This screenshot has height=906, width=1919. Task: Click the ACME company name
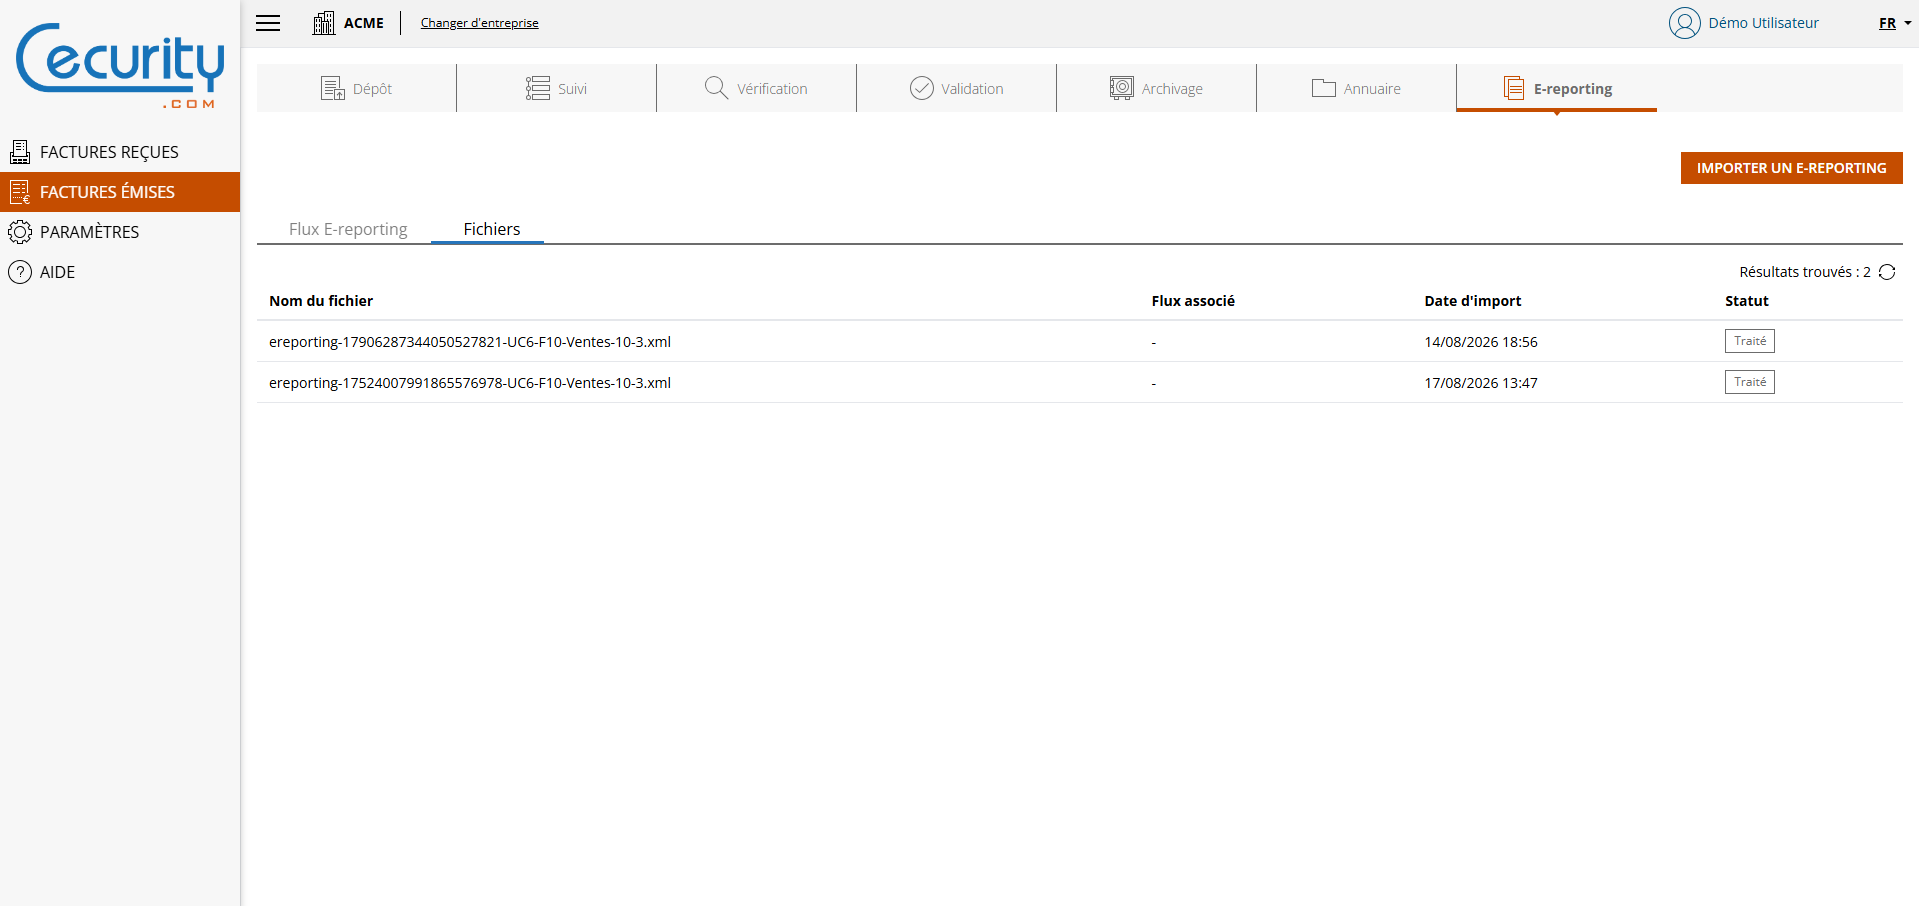364,23
